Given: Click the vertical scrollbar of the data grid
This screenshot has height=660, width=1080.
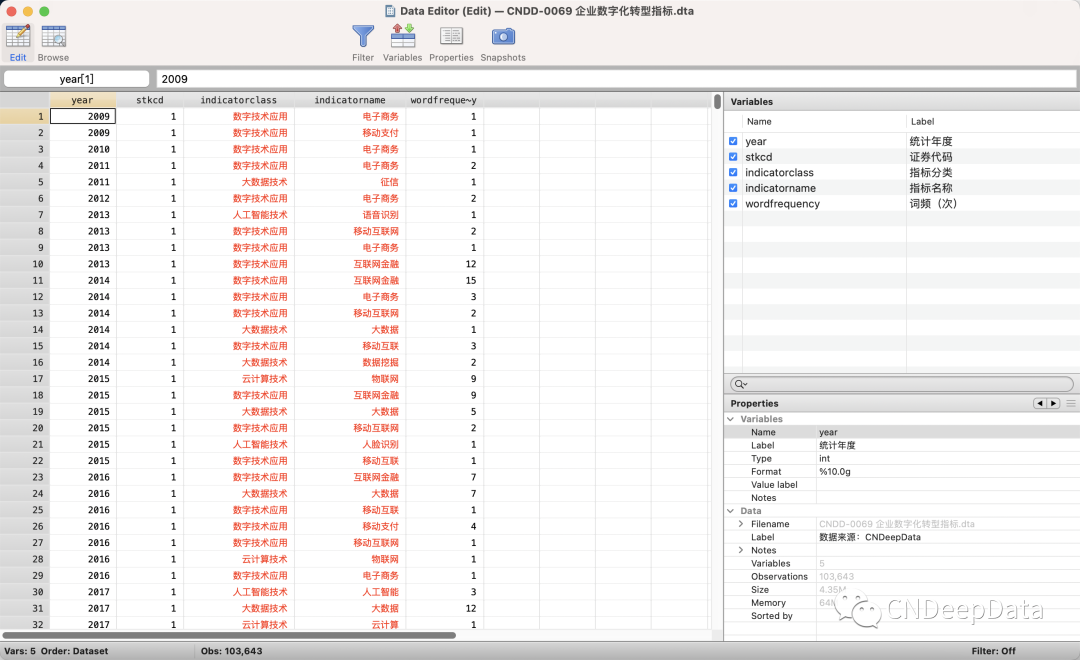Looking at the screenshot, I should coord(717,101).
